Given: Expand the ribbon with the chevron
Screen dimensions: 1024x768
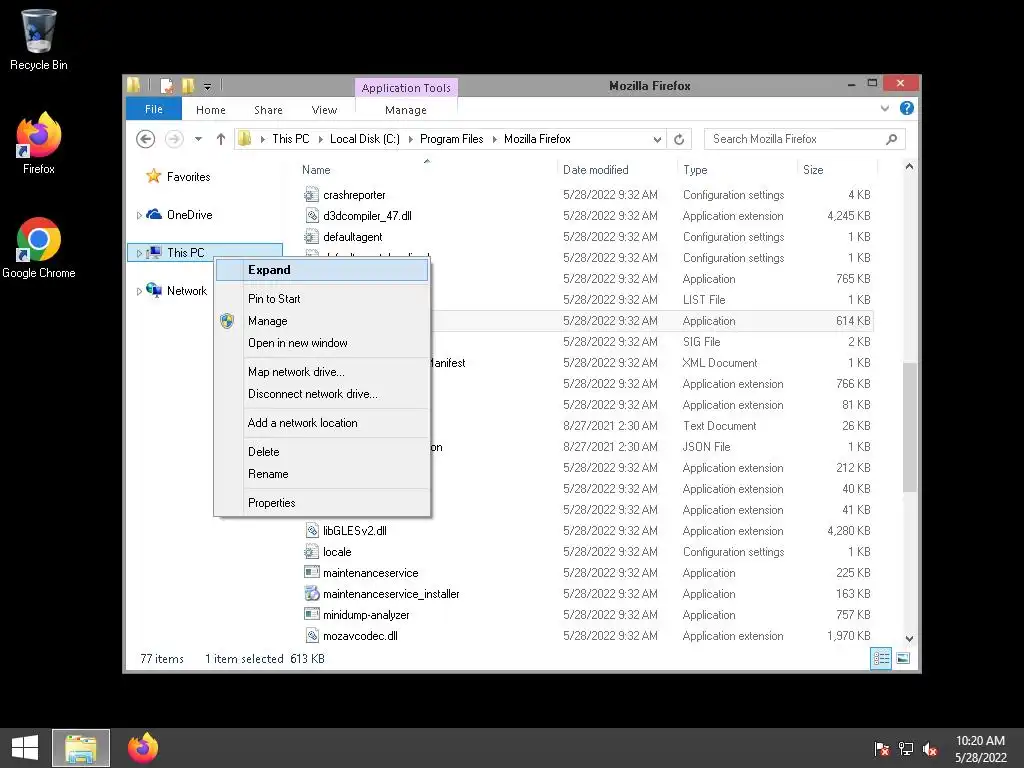Looking at the screenshot, I should click(885, 108).
